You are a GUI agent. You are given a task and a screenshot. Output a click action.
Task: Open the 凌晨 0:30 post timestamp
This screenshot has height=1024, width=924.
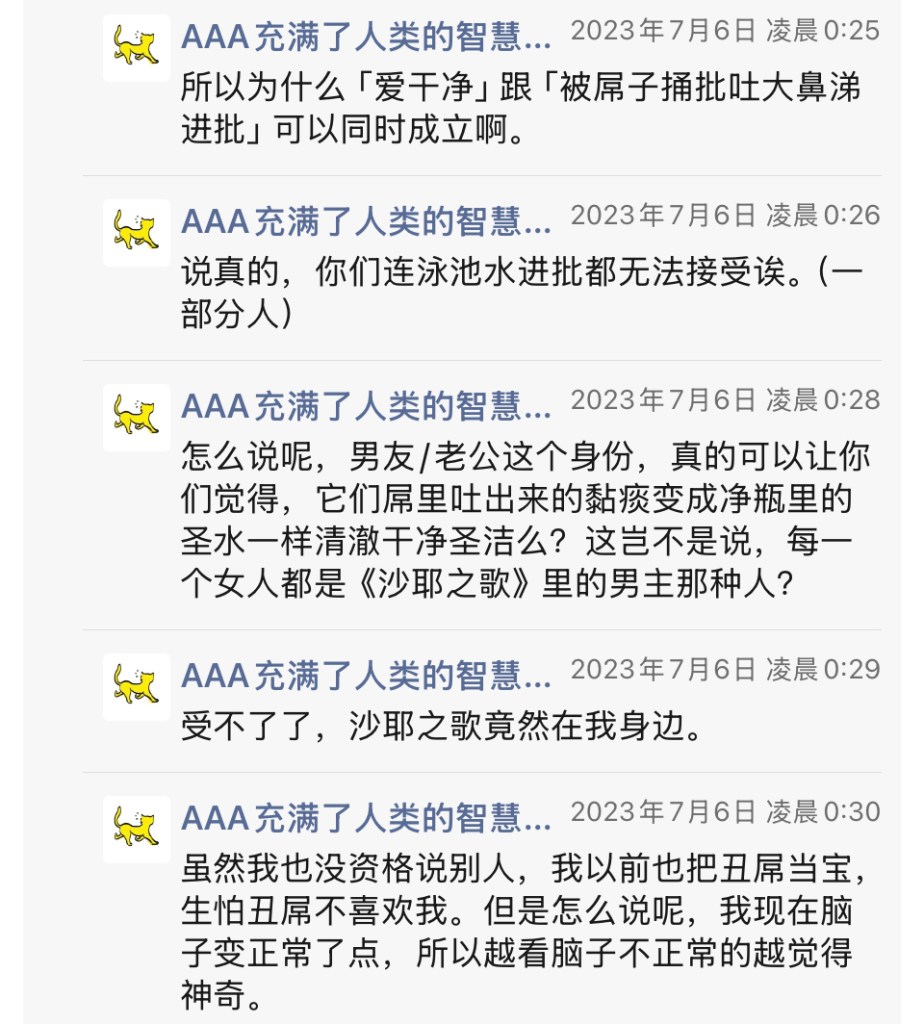[725, 812]
